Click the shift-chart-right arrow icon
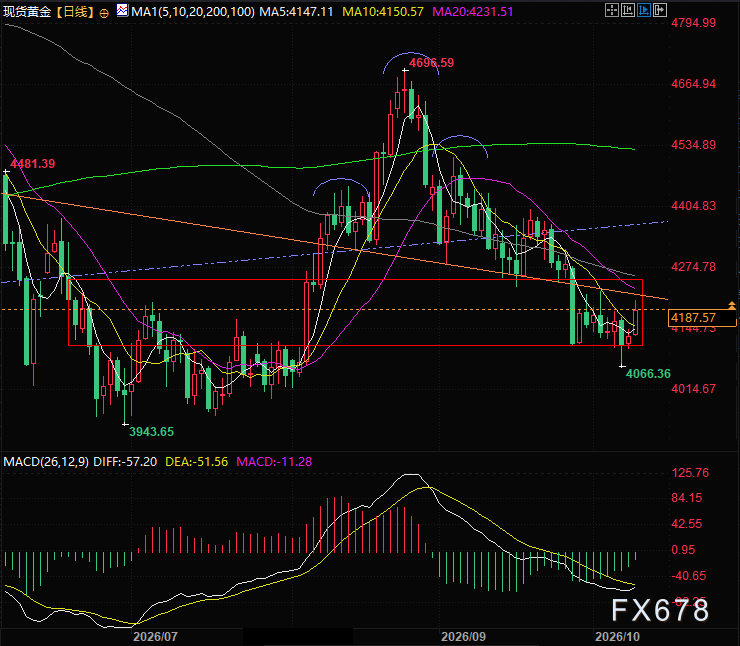Viewport: 740px width, 646px height. (660, 10)
